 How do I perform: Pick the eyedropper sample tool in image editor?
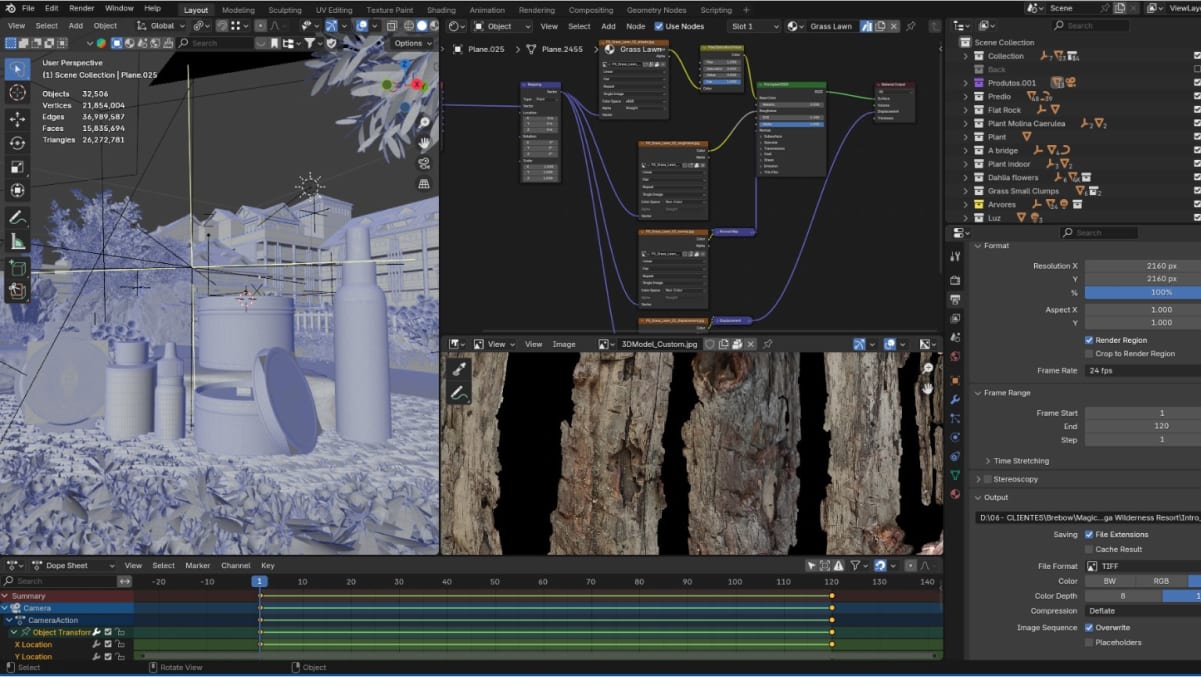[x=459, y=369]
